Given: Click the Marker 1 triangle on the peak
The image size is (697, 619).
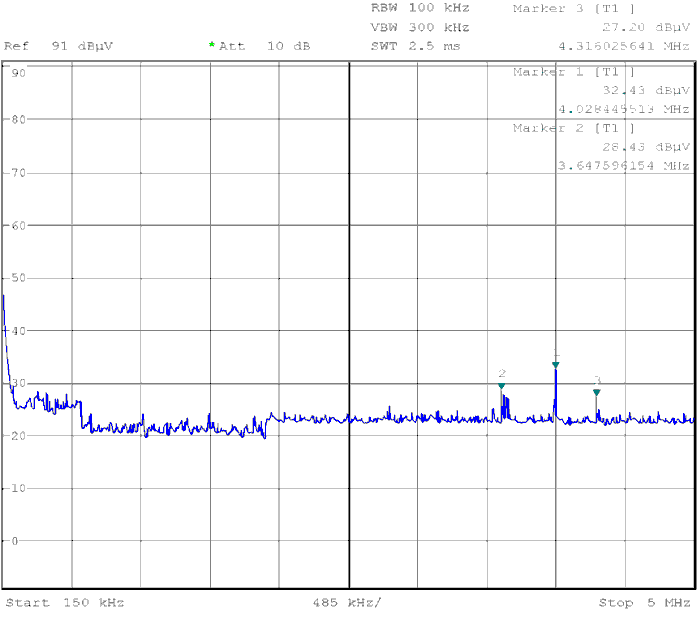Looking at the screenshot, I should click(x=556, y=364).
